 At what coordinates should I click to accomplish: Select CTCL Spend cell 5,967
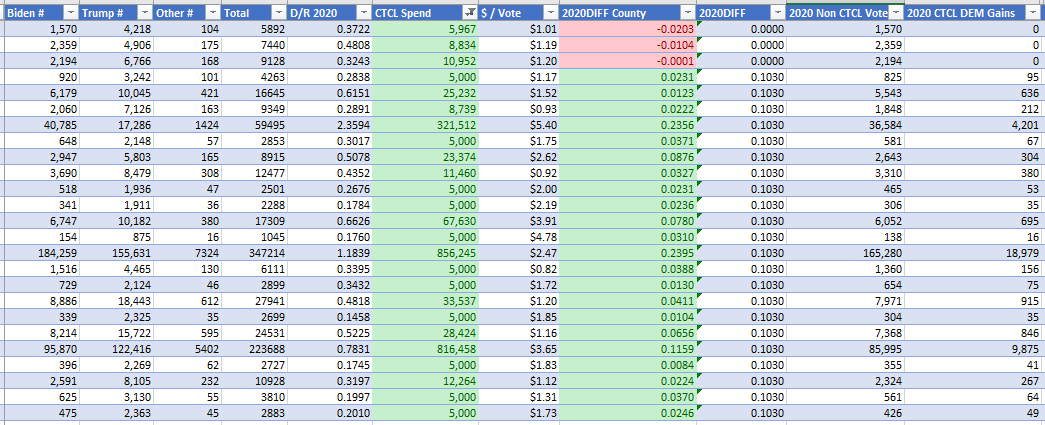click(x=425, y=29)
